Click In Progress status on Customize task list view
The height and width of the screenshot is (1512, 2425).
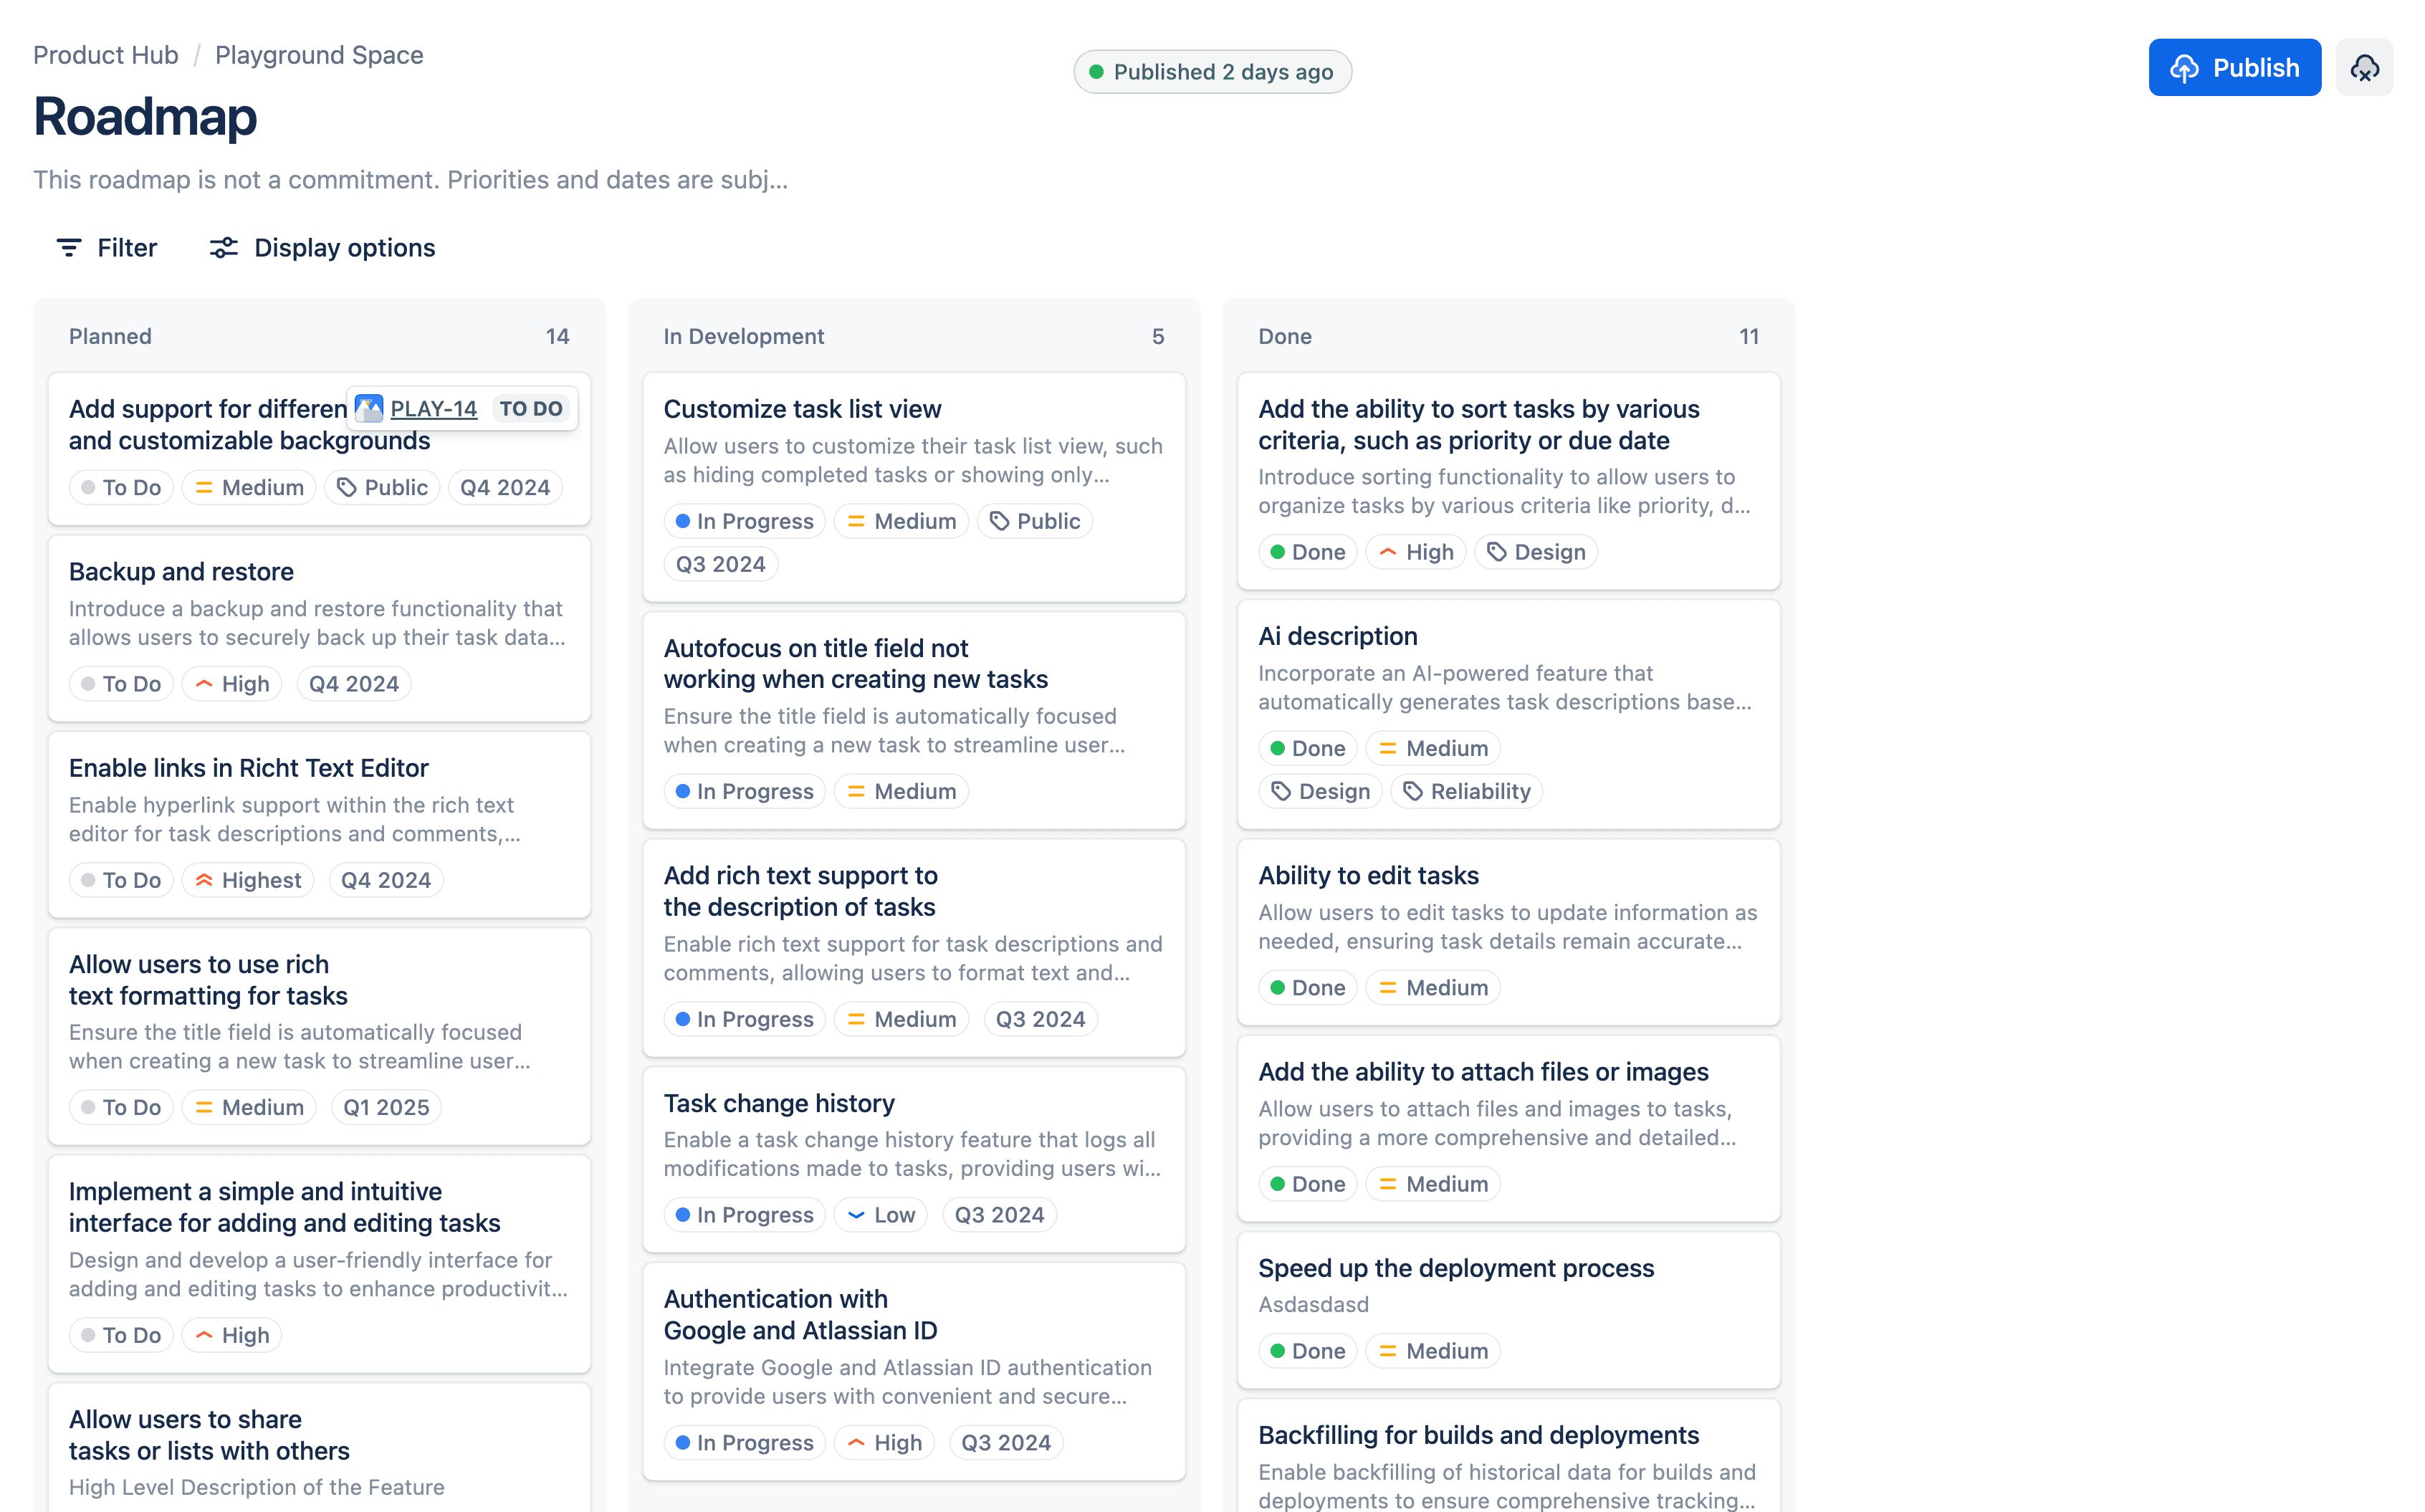tap(744, 521)
